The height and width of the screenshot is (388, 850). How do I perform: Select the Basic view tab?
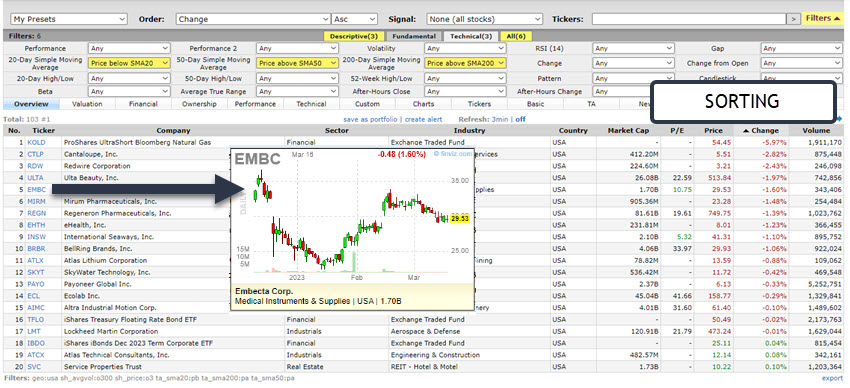(x=536, y=104)
